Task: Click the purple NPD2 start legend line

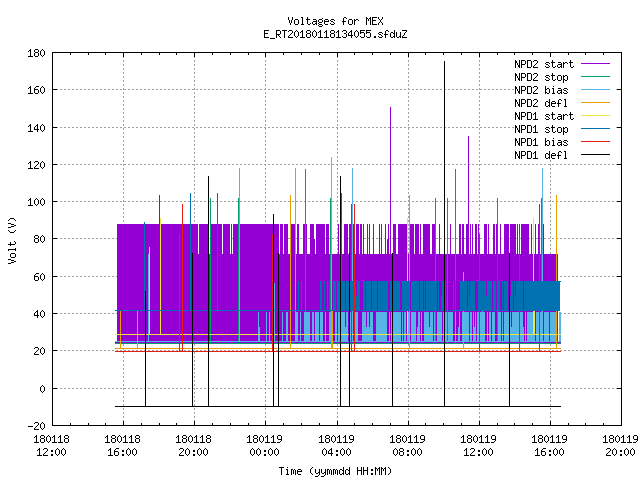Action: click(x=595, y=64)
